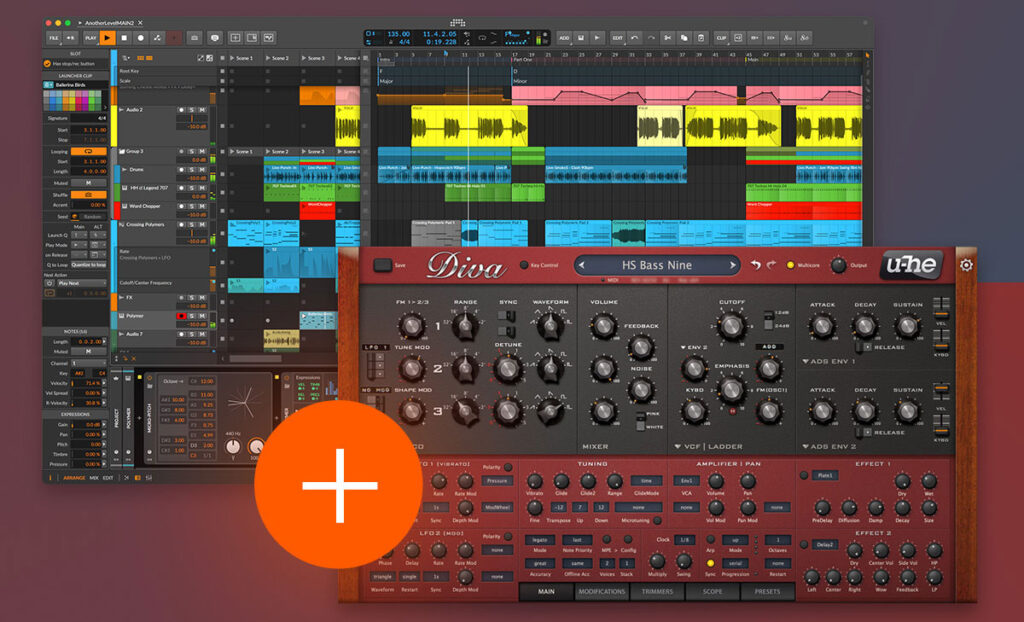Toggle the orange Looping button in inspector
Image resolution: width=1024 pixels, height=622 pixels.
[89, 152]
